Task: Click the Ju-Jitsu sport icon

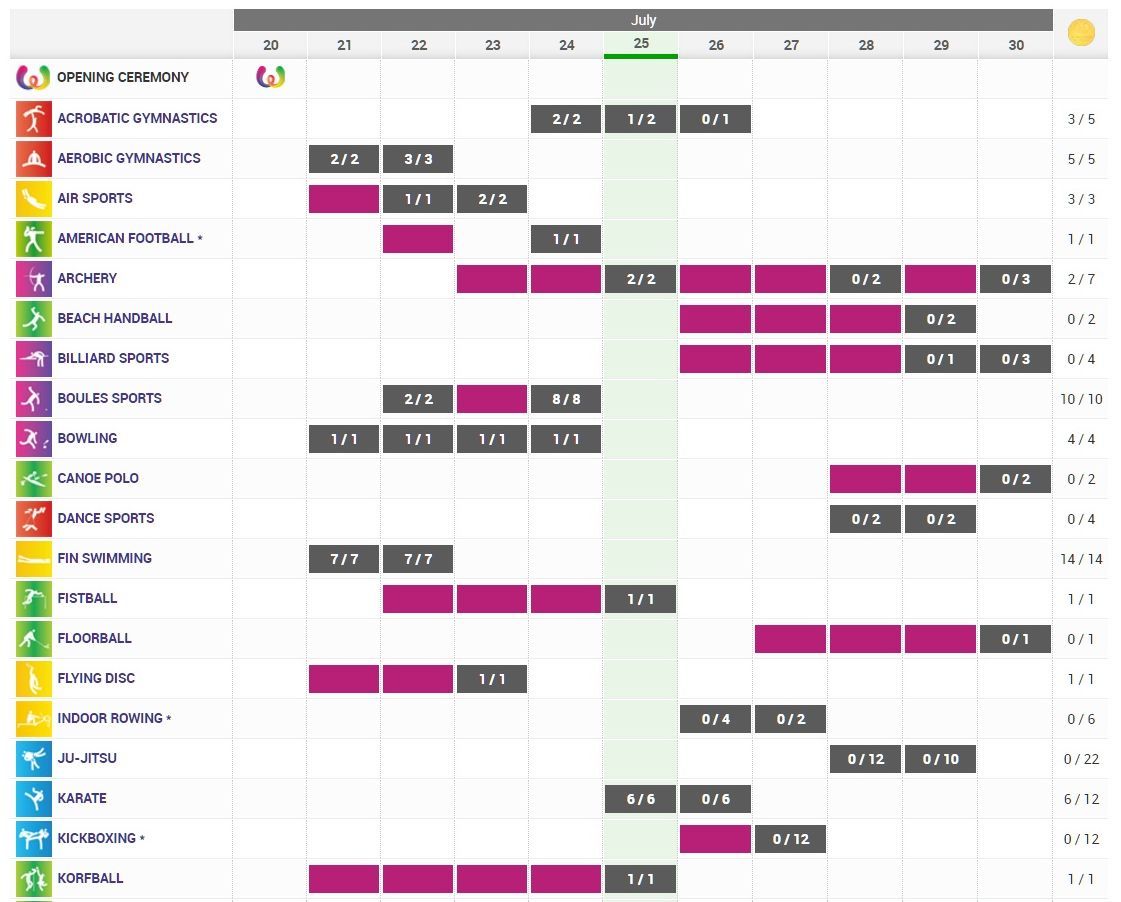Action: pos(33,759)
